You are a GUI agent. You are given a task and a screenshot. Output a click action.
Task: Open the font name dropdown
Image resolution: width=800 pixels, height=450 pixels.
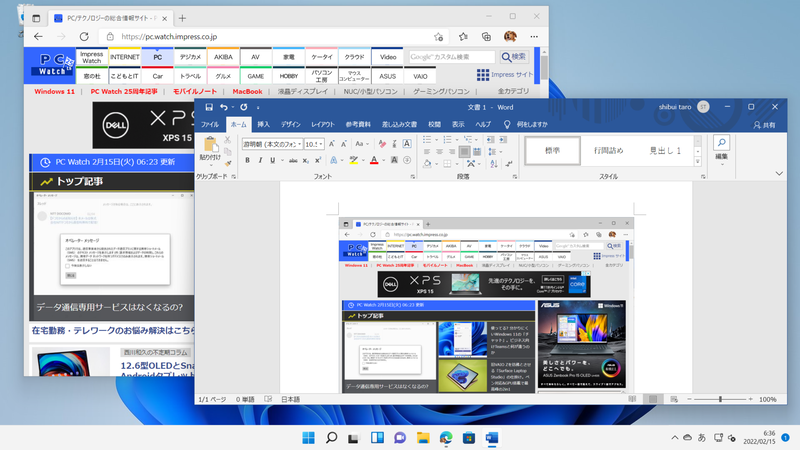coord(299,144)
